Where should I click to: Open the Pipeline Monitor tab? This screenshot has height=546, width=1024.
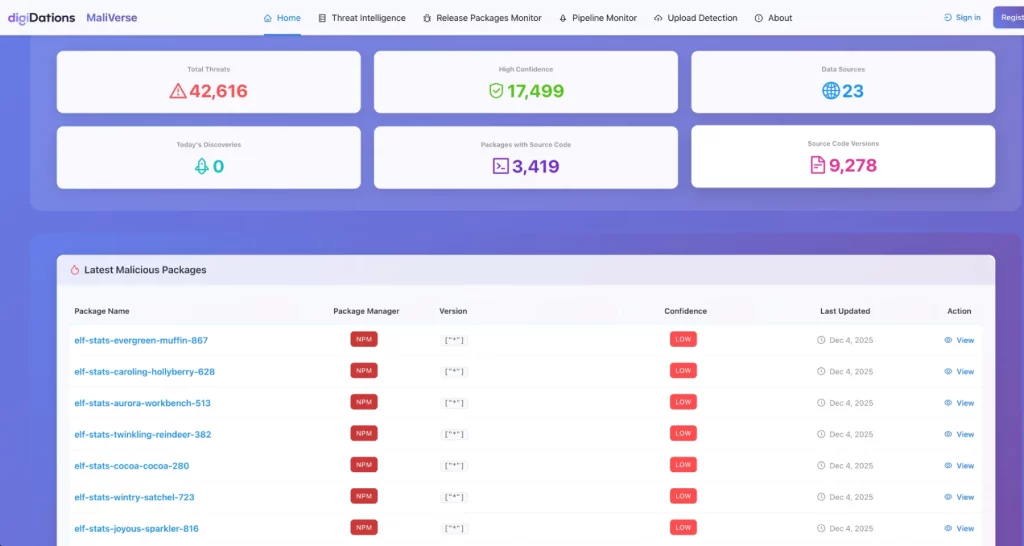[x=597, y=18]
